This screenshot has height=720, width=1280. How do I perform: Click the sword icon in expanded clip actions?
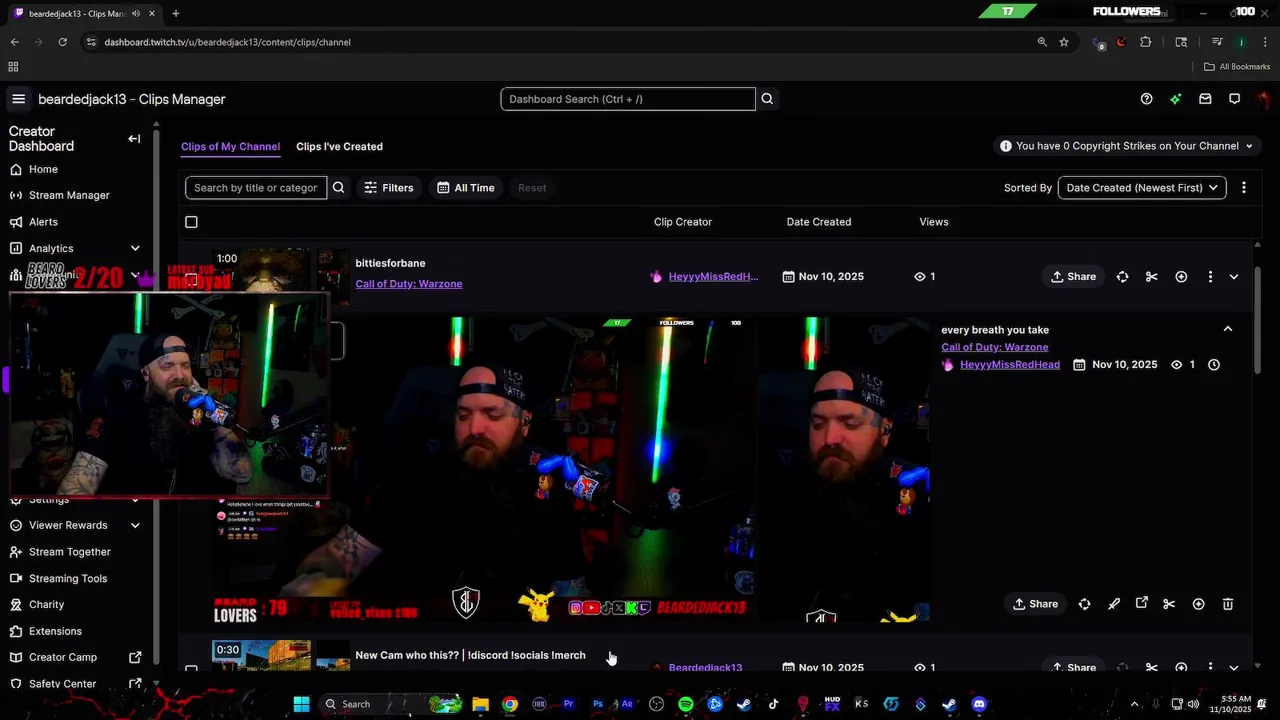pos(1114,604)
